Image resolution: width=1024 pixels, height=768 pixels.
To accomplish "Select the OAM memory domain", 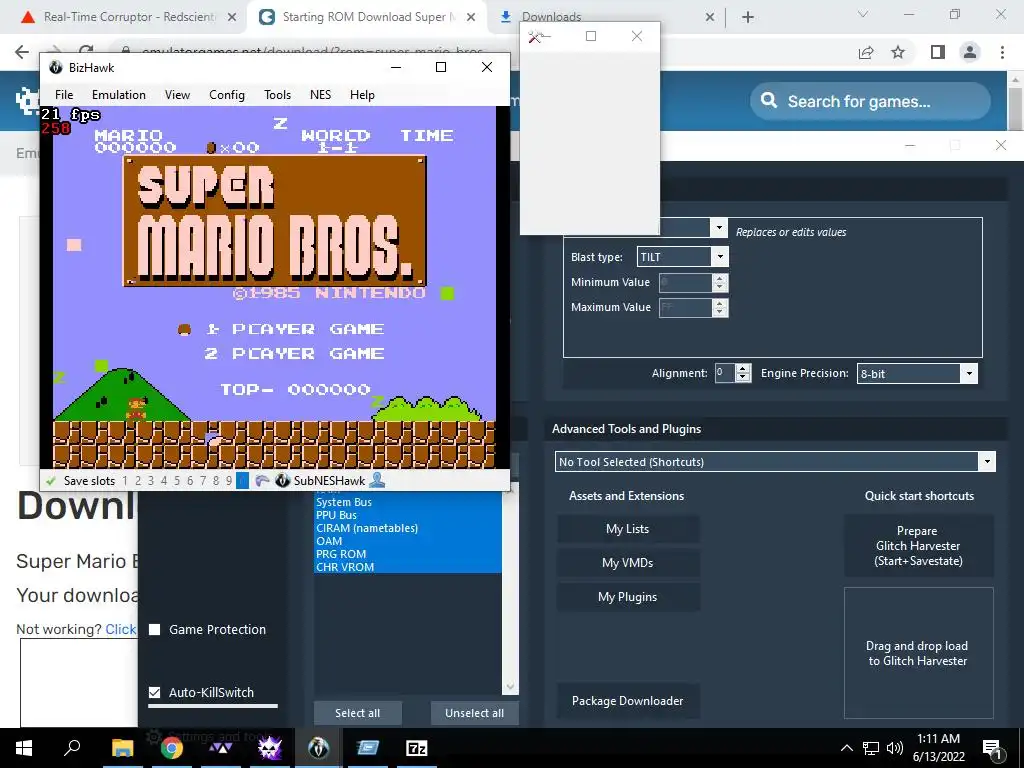I will pyautogui.click(x=408, y=541).
